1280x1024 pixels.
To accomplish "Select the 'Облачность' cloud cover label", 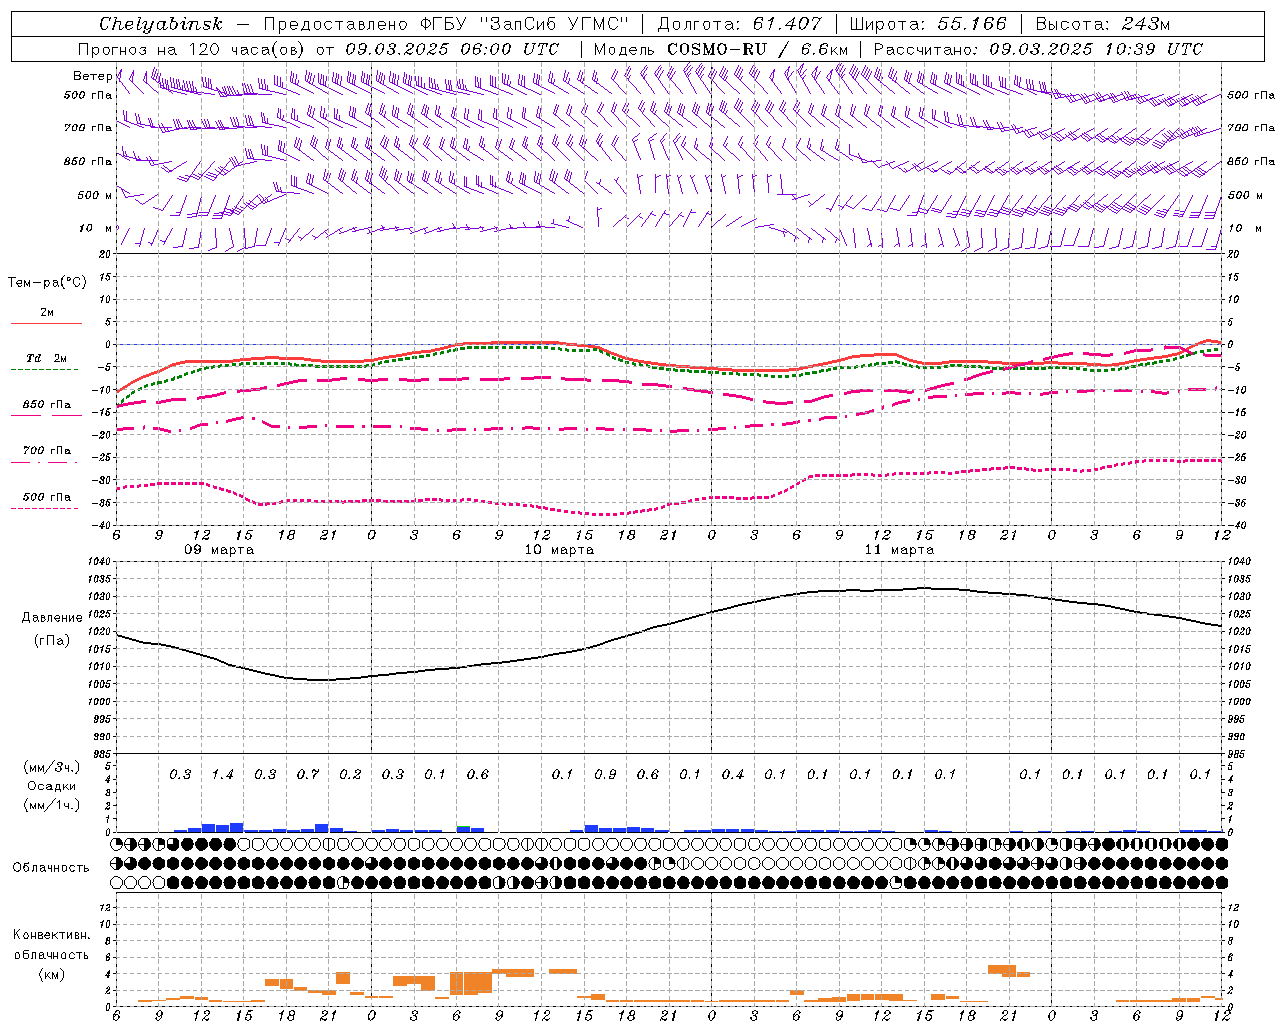I will click(x=51, y=868).
